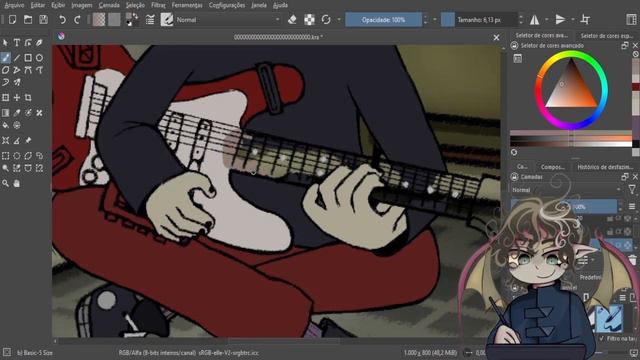This screenshot has width=640, height=360.
Task: Select the Pan hand tool
Action: click(17, 184)
